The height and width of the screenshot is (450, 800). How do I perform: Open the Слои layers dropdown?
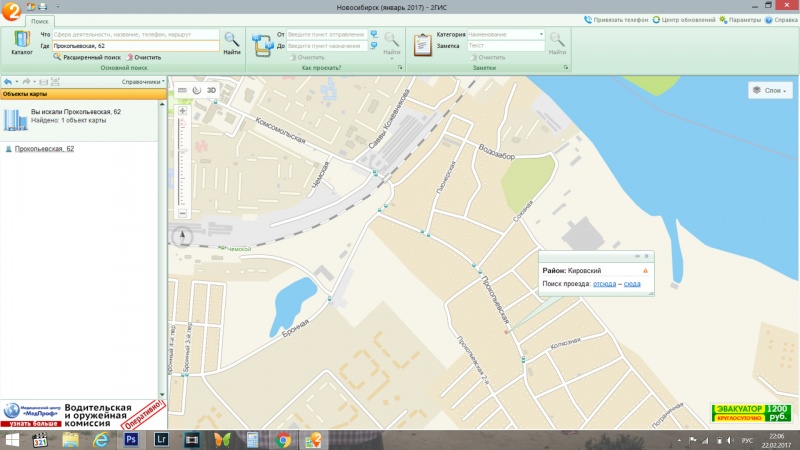coord(770,90)
